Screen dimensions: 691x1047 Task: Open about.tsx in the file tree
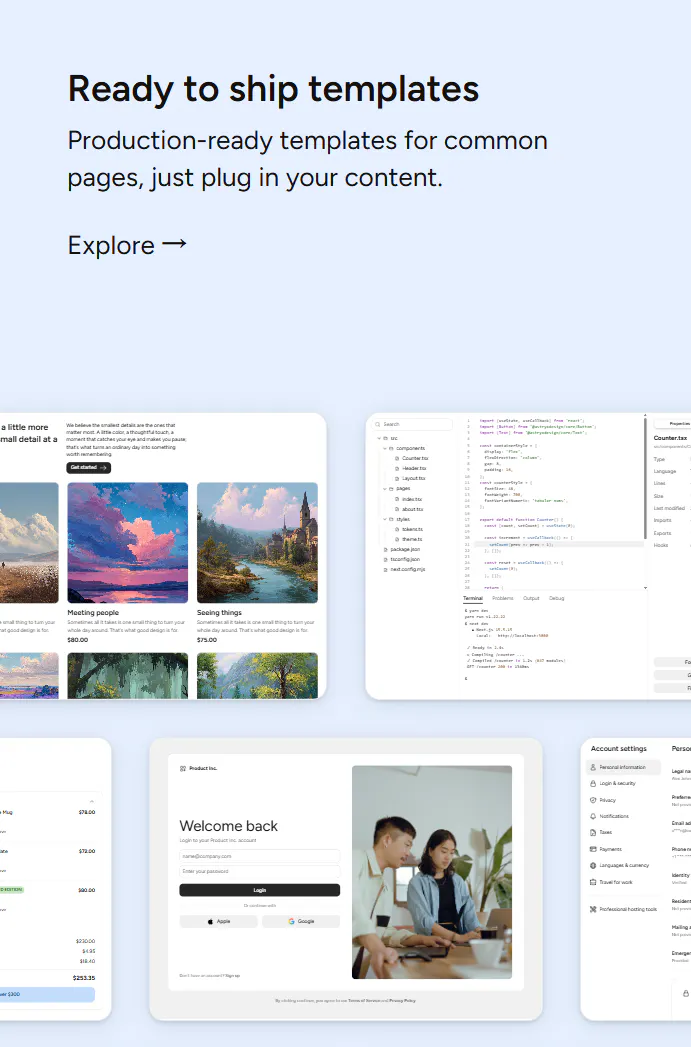(x=409, y=509)
